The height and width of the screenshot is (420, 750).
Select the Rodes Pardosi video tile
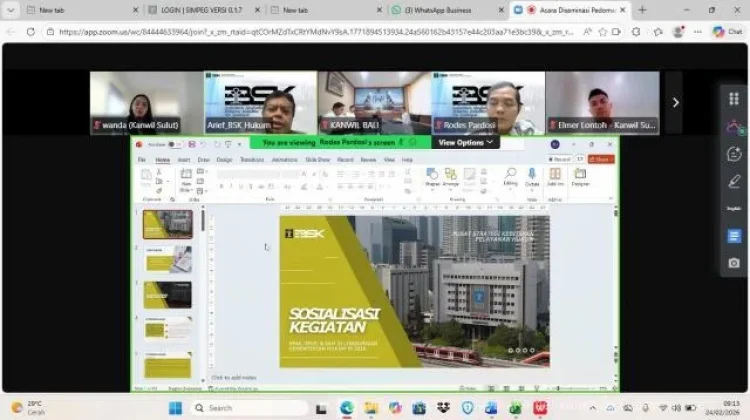(488, 103)
